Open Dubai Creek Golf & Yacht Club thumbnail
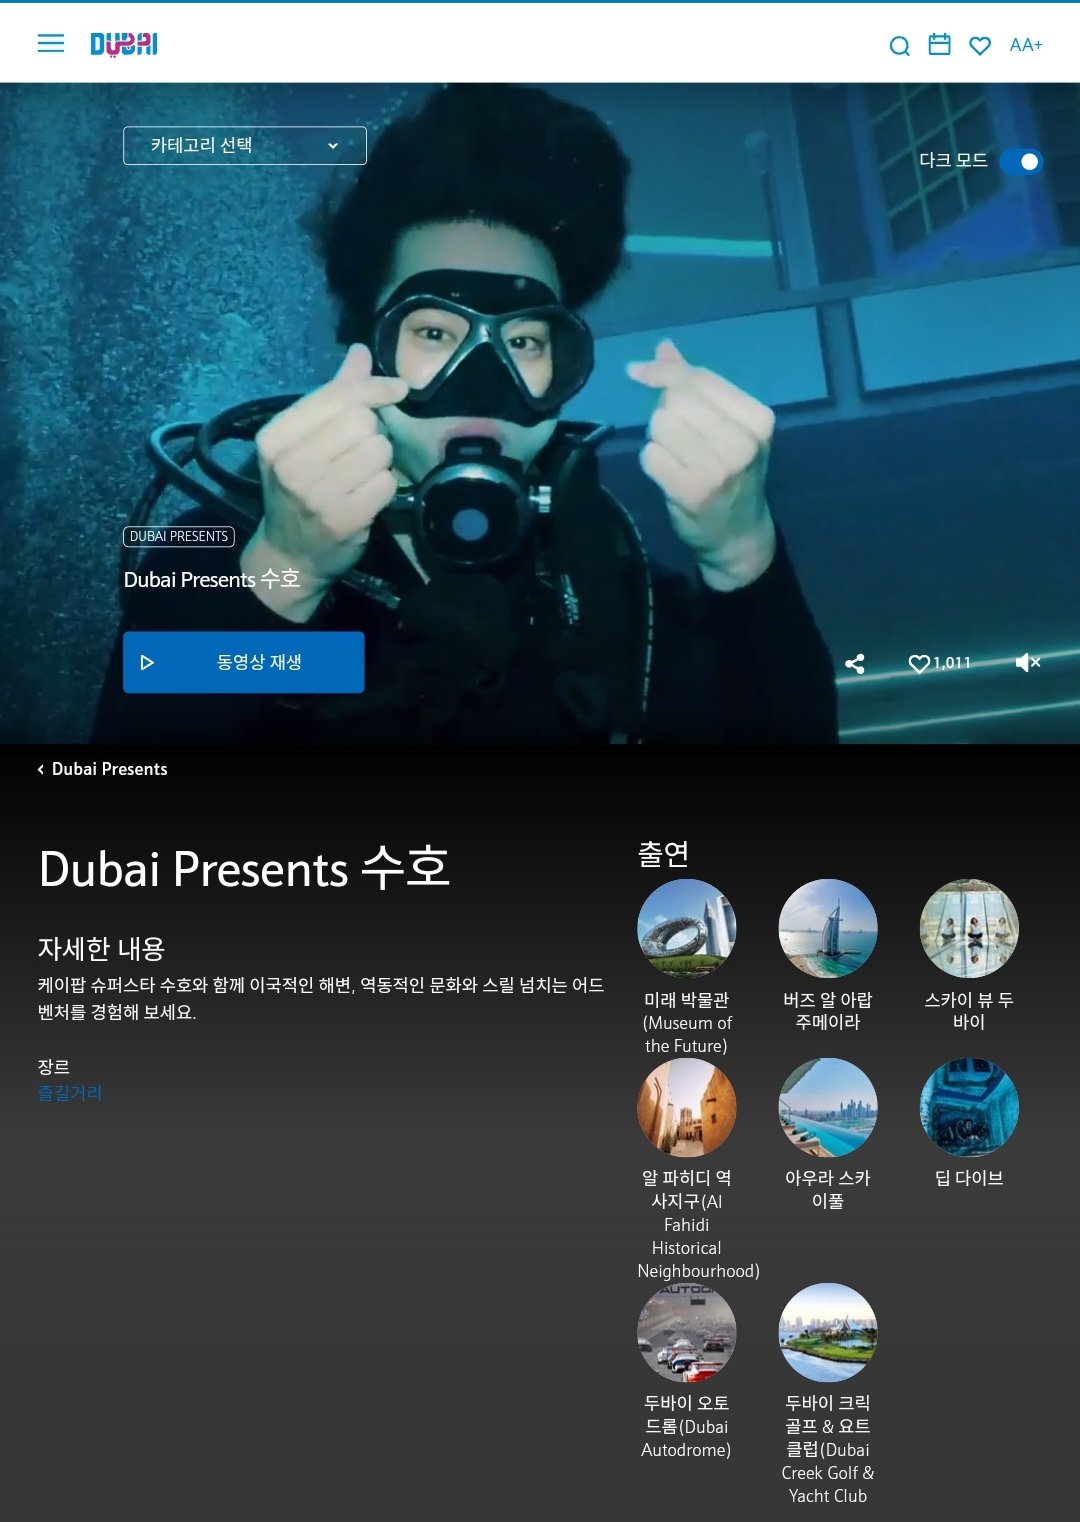This screenshot has width=1080, height=1522. (x=828, y=1332)
